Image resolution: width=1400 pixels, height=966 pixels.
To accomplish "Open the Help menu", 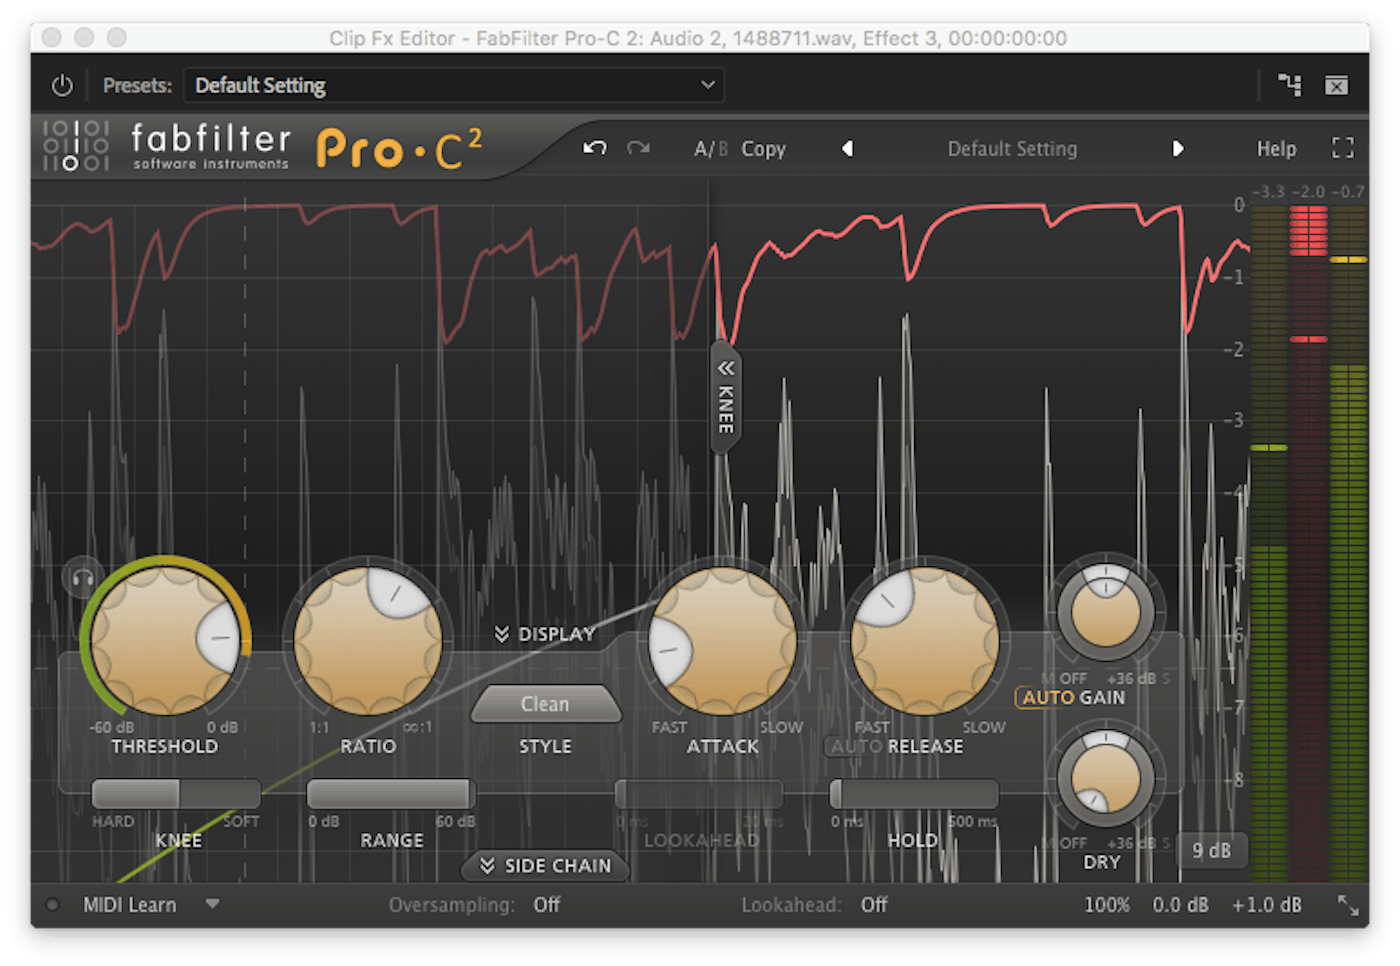I will click(1276, 149).
